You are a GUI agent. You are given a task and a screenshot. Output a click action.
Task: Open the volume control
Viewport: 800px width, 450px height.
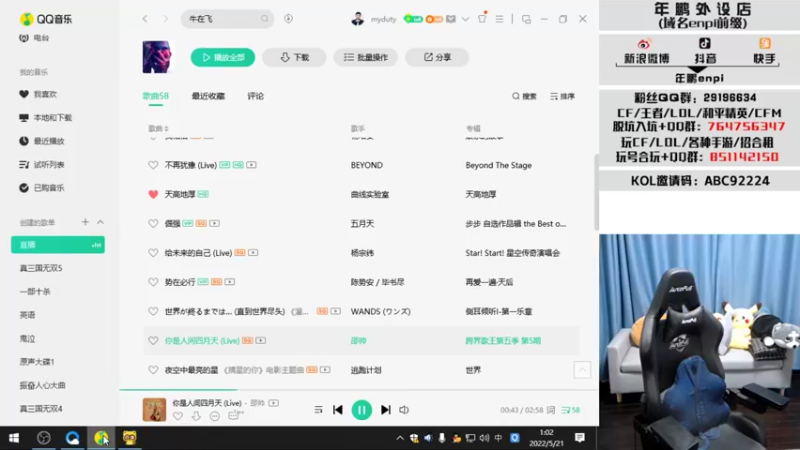404,410
